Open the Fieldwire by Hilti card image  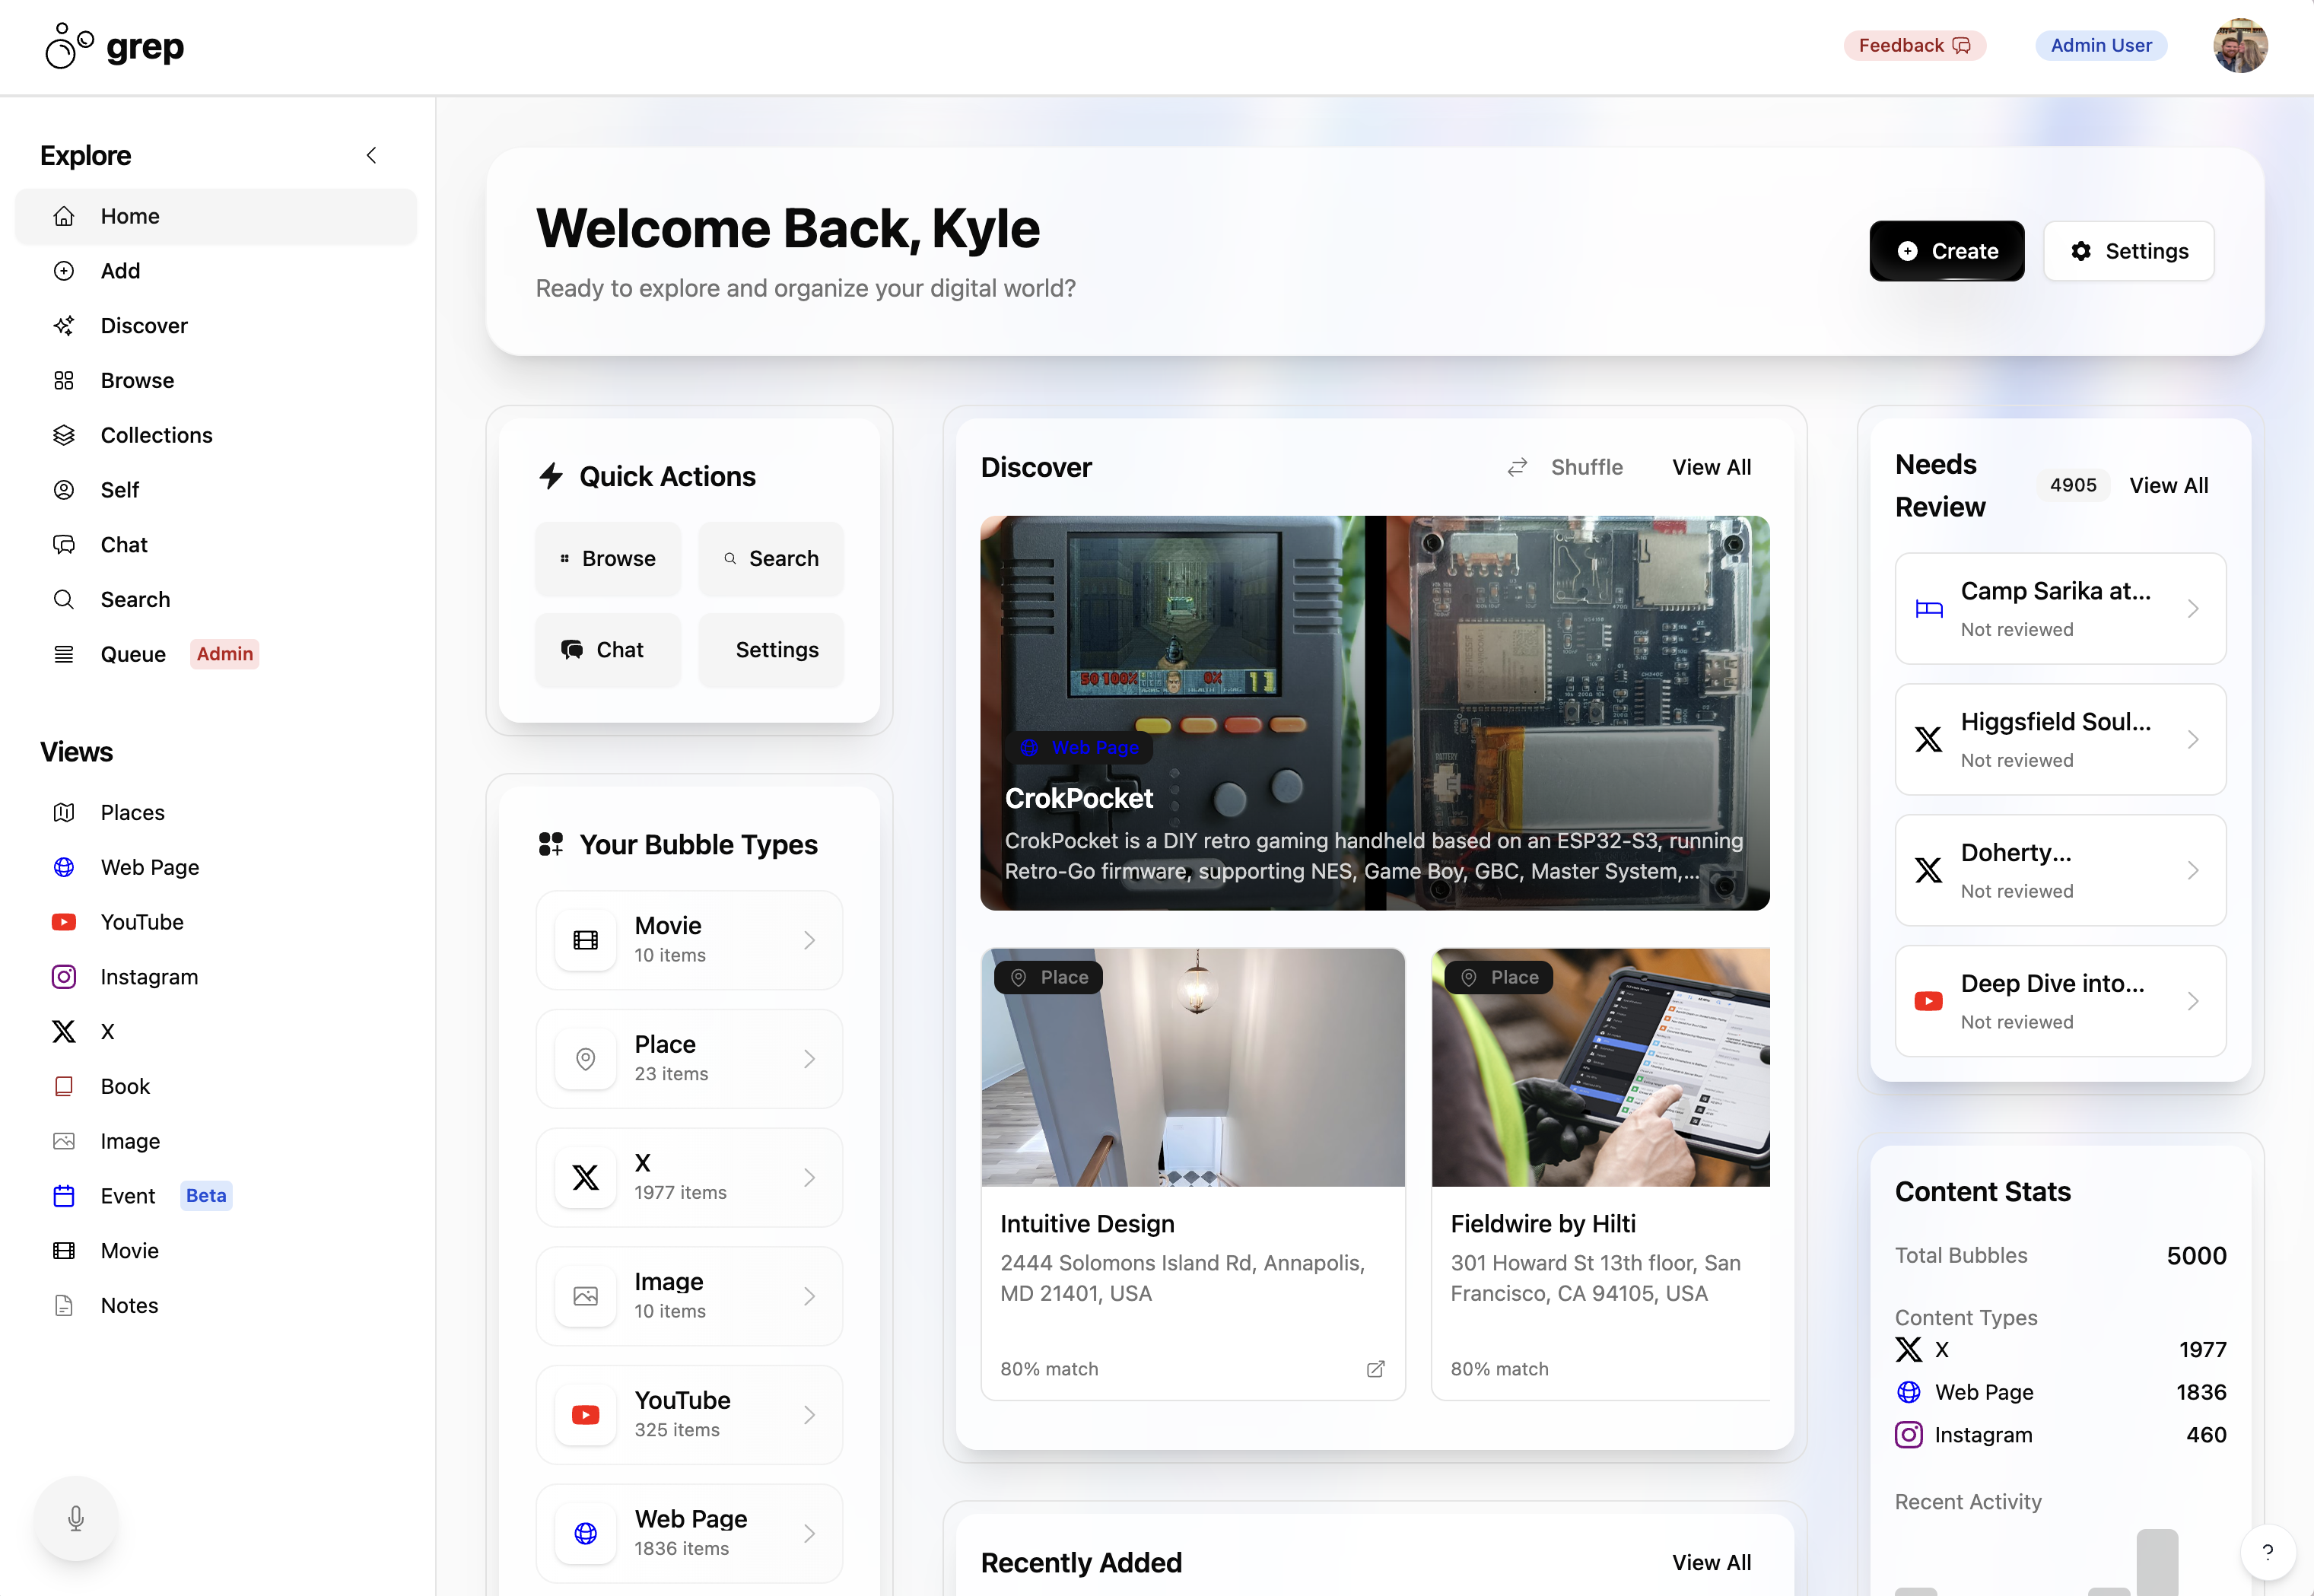coord(1600,1068)
